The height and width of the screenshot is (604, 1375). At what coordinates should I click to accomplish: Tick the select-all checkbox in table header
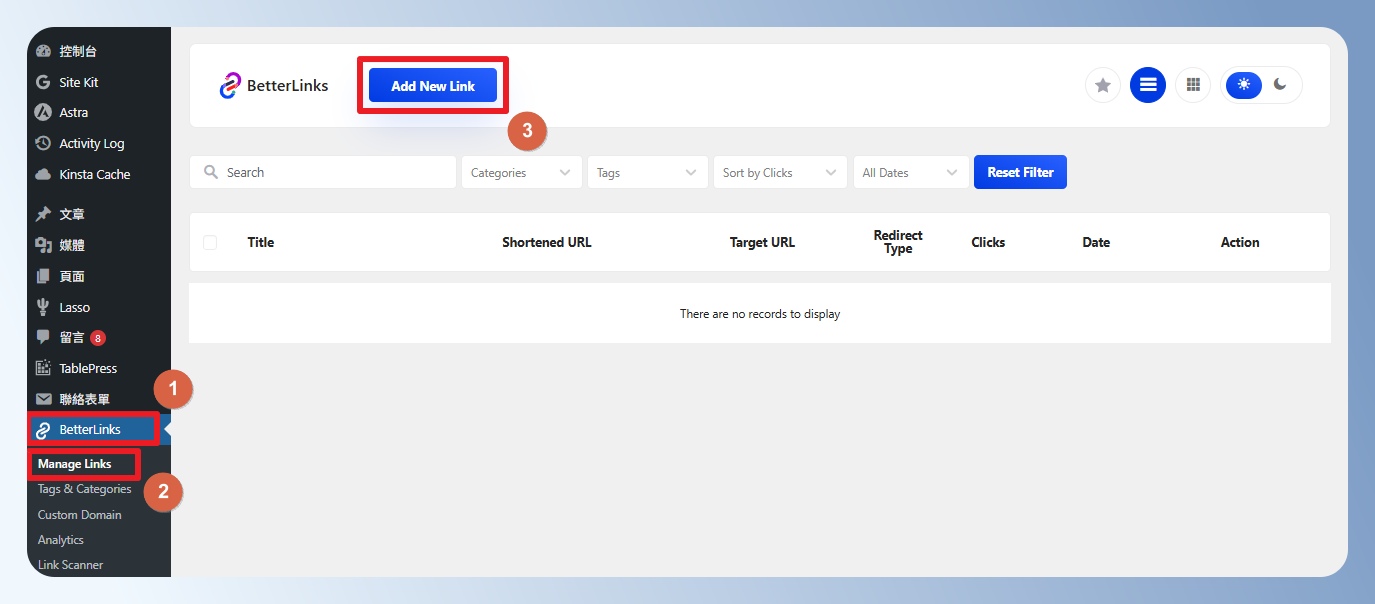(x=210, y=242)
